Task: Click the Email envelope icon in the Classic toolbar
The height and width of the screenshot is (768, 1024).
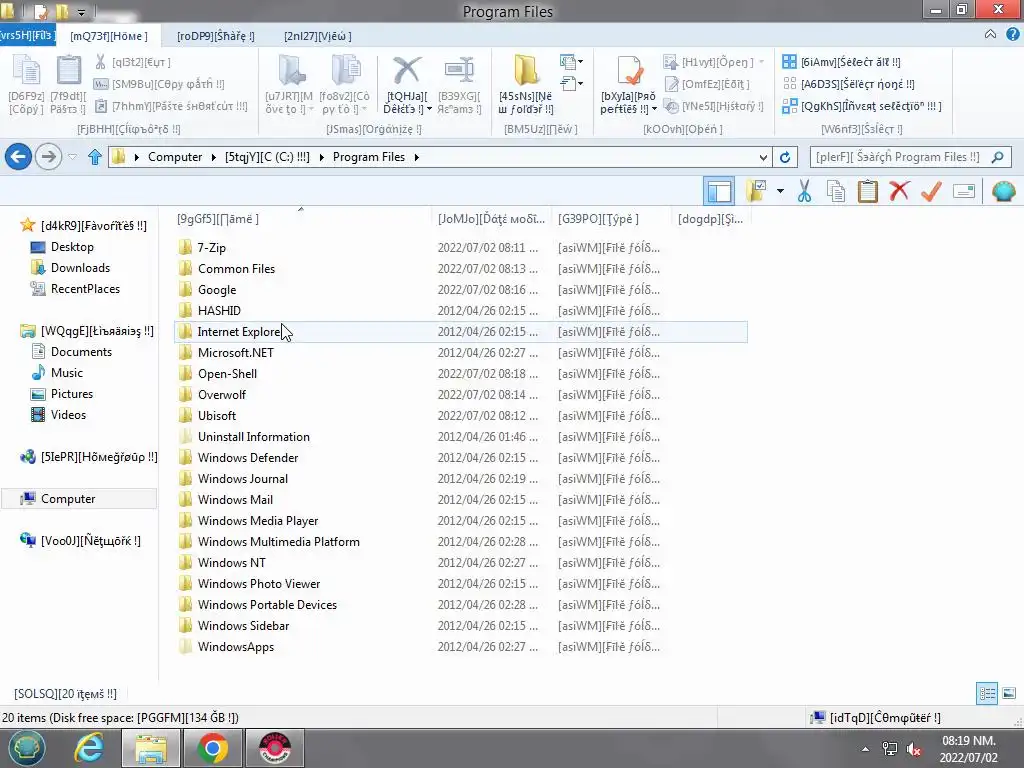Action: (x=964, y=191)
